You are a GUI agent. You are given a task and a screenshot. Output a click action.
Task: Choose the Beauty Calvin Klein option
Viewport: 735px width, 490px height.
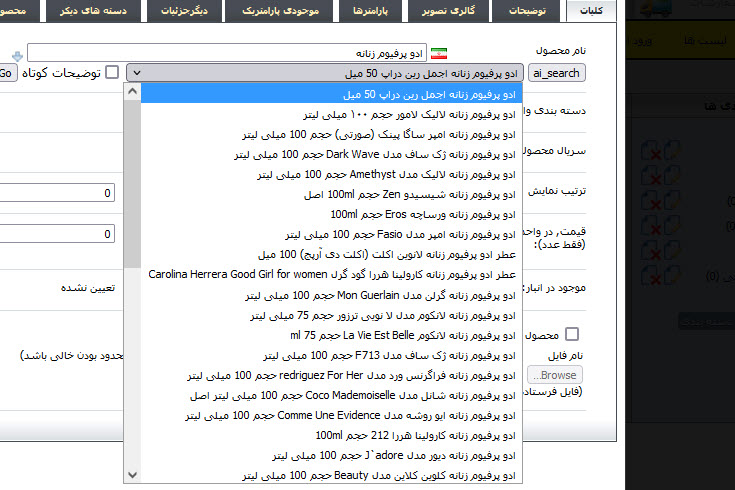[x=332, y=475]
